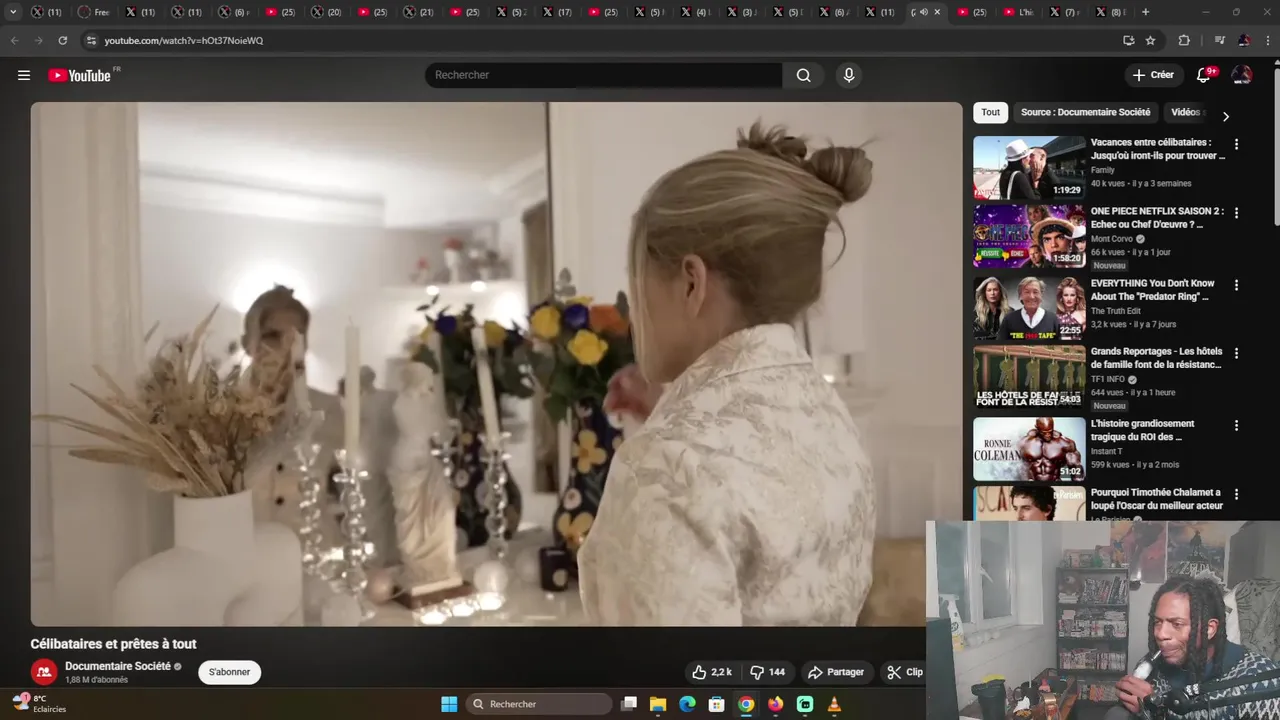Open Task View on the taskbar

pyautogui.click(x=629, y=704)
